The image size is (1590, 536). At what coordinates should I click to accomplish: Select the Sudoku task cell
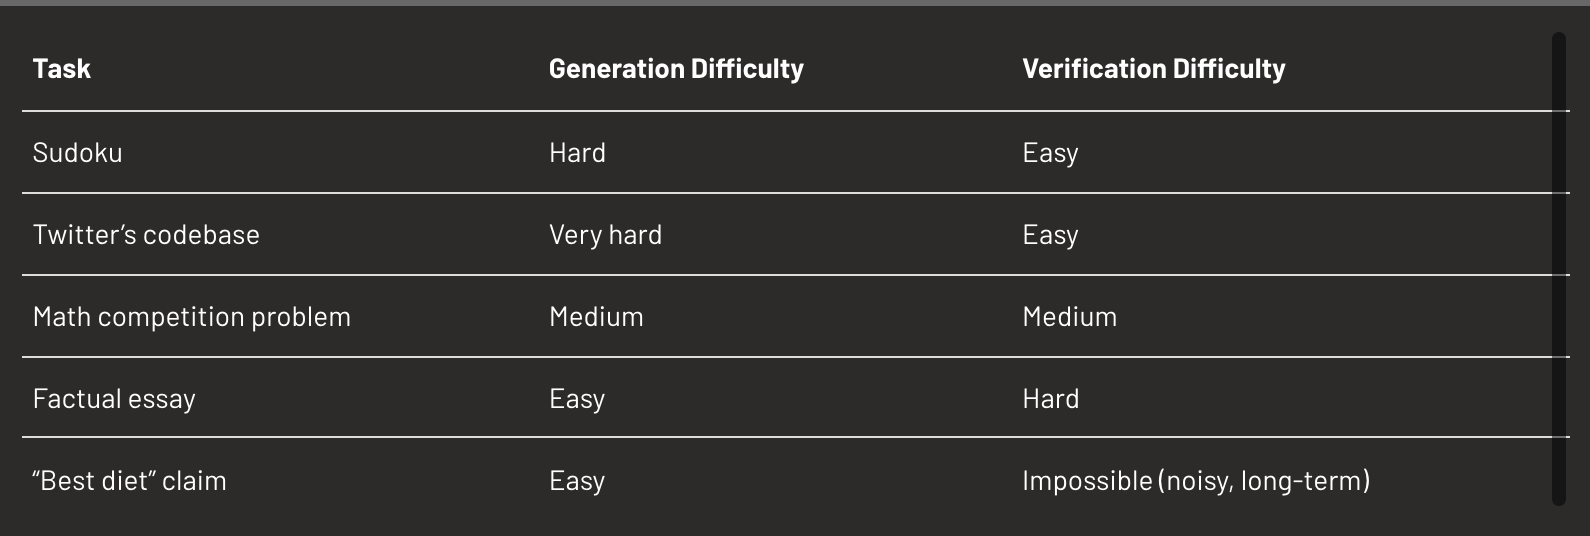tap(78, 153)
